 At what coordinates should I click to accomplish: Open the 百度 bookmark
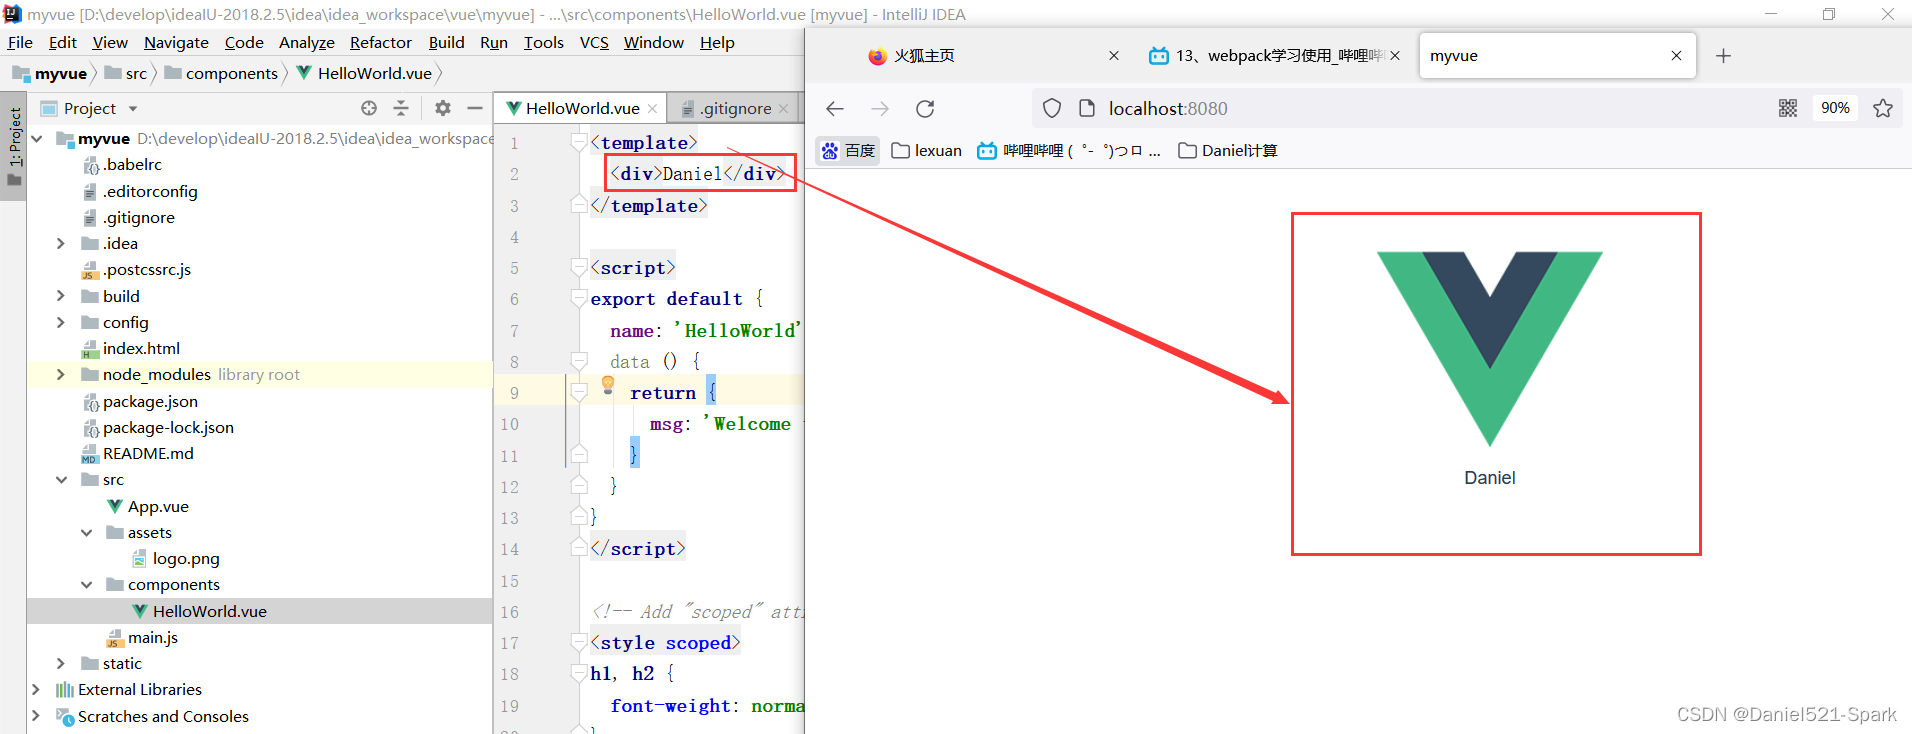[848, 150]
